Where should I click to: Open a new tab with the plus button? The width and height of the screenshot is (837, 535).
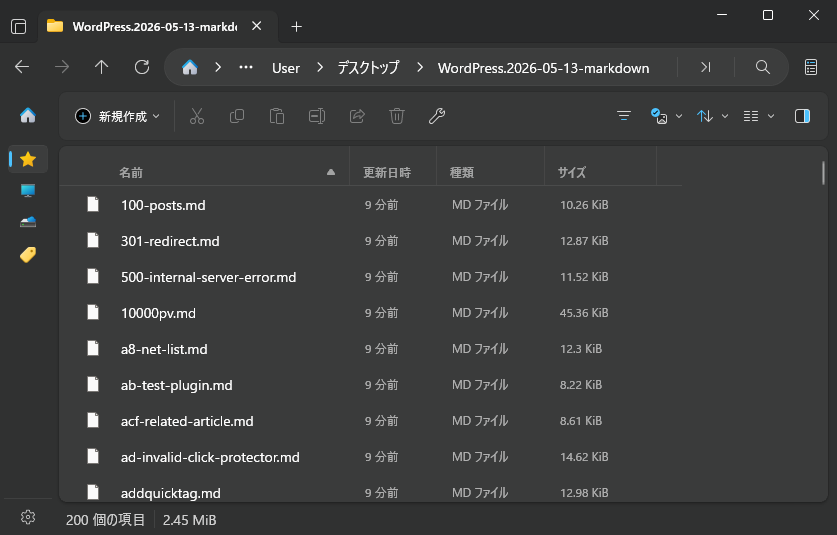point(296,26)
